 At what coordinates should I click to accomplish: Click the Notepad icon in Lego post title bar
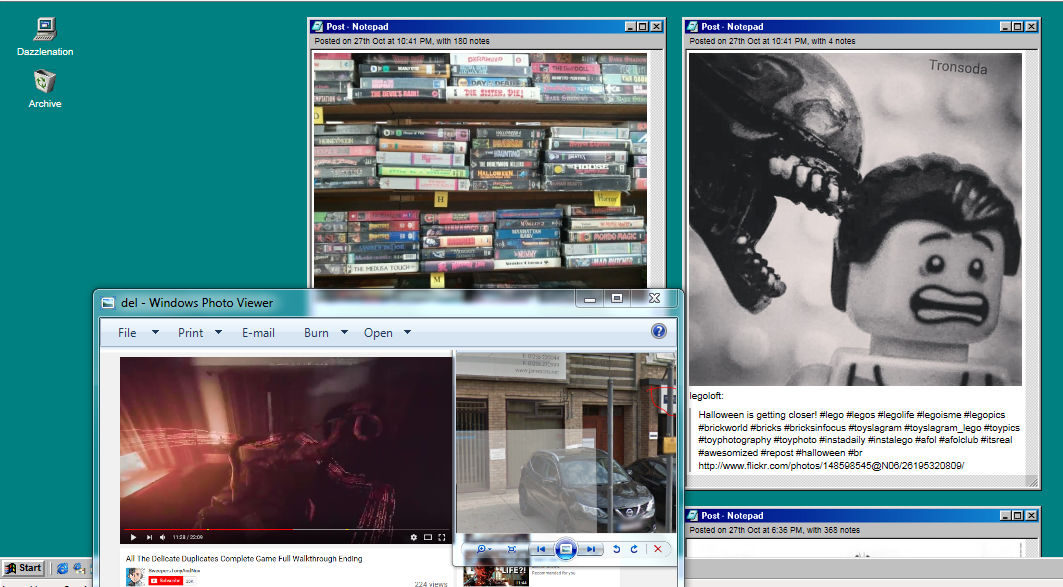point(692,26)
